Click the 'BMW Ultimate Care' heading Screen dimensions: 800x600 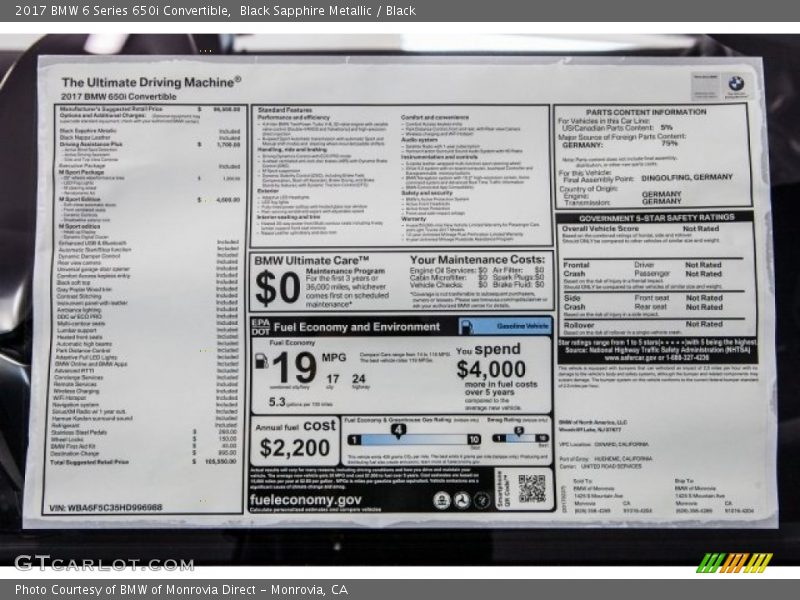pos(311,261)
